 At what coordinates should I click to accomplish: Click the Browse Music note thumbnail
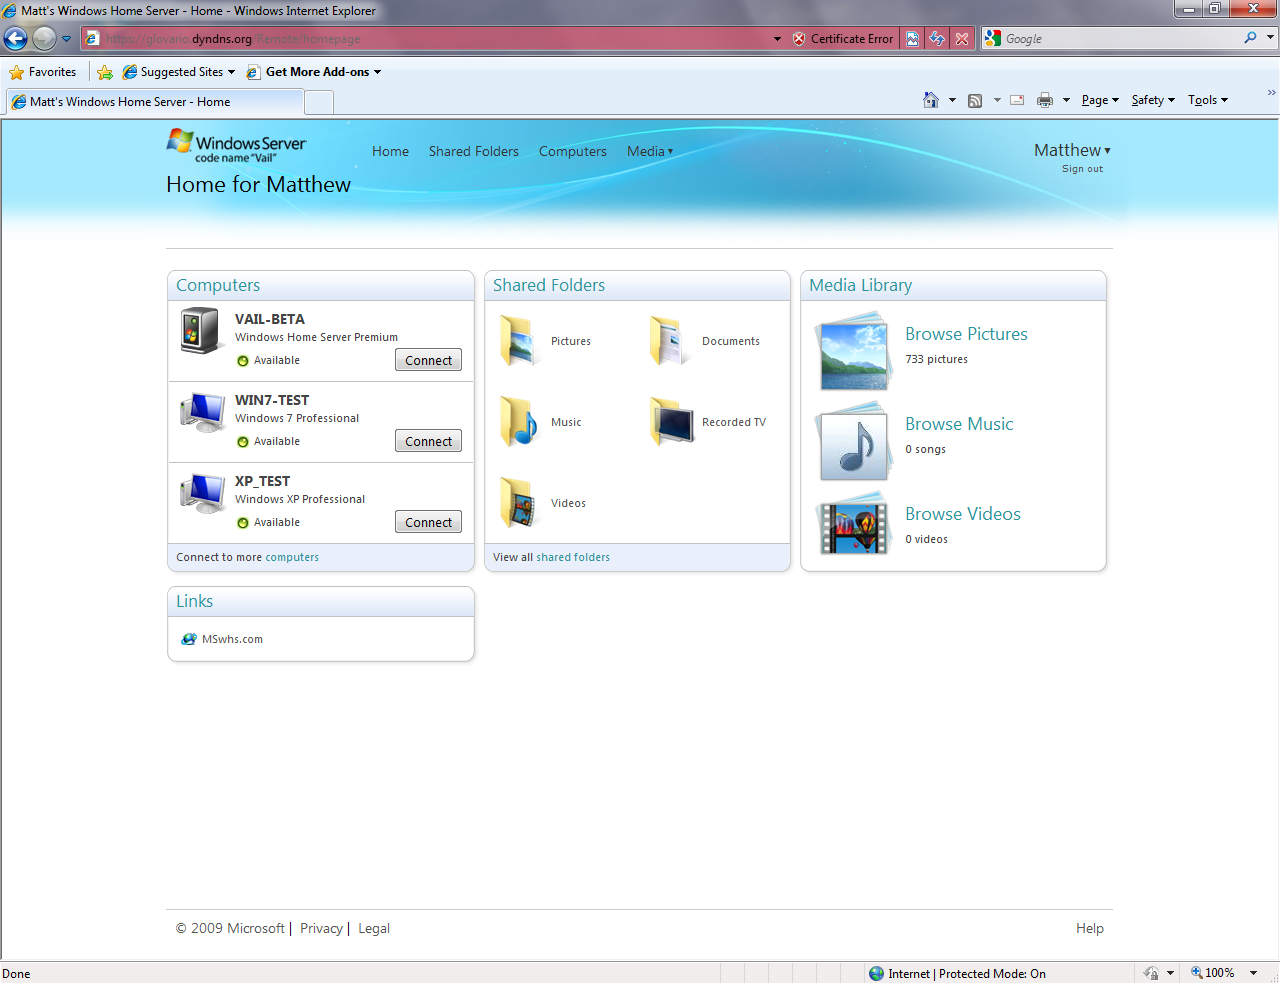[853, 442]
